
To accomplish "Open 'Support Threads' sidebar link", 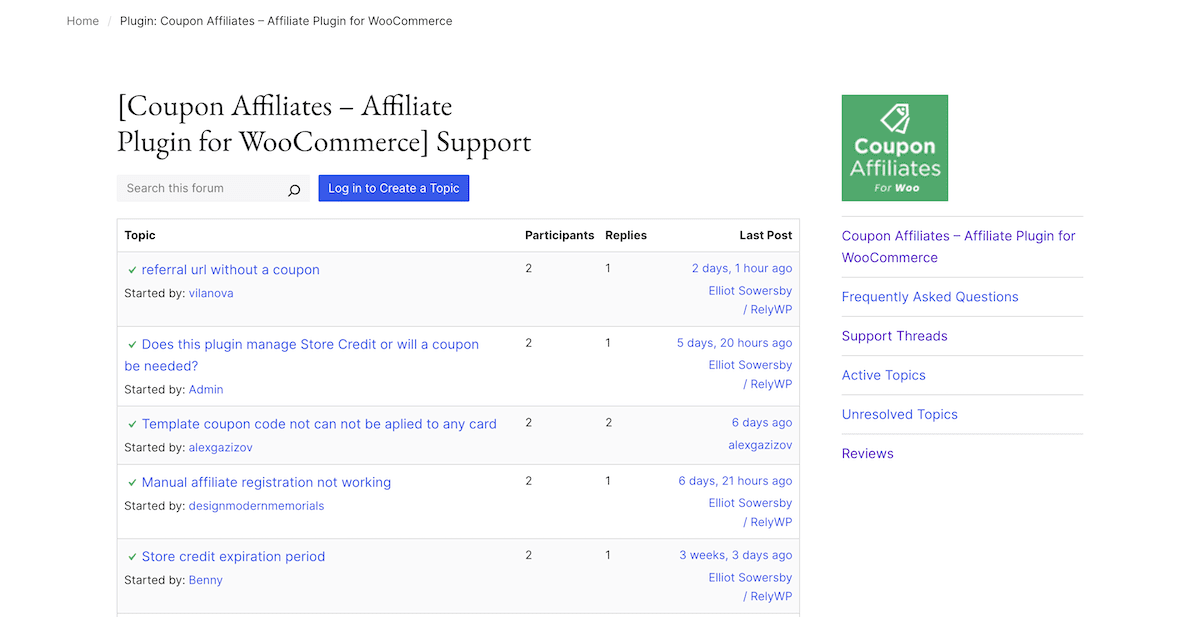I will click(x=895, y=336).
